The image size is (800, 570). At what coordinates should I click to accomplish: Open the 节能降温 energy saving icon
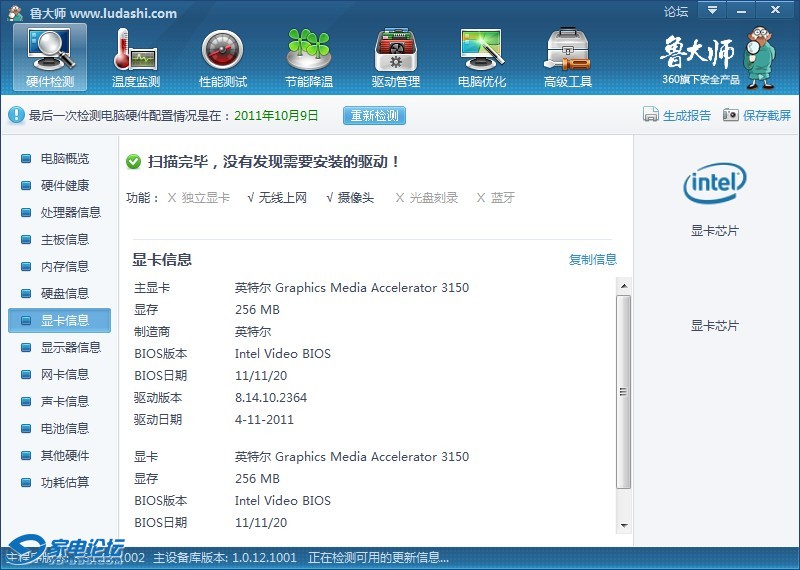tap(308, 58)
